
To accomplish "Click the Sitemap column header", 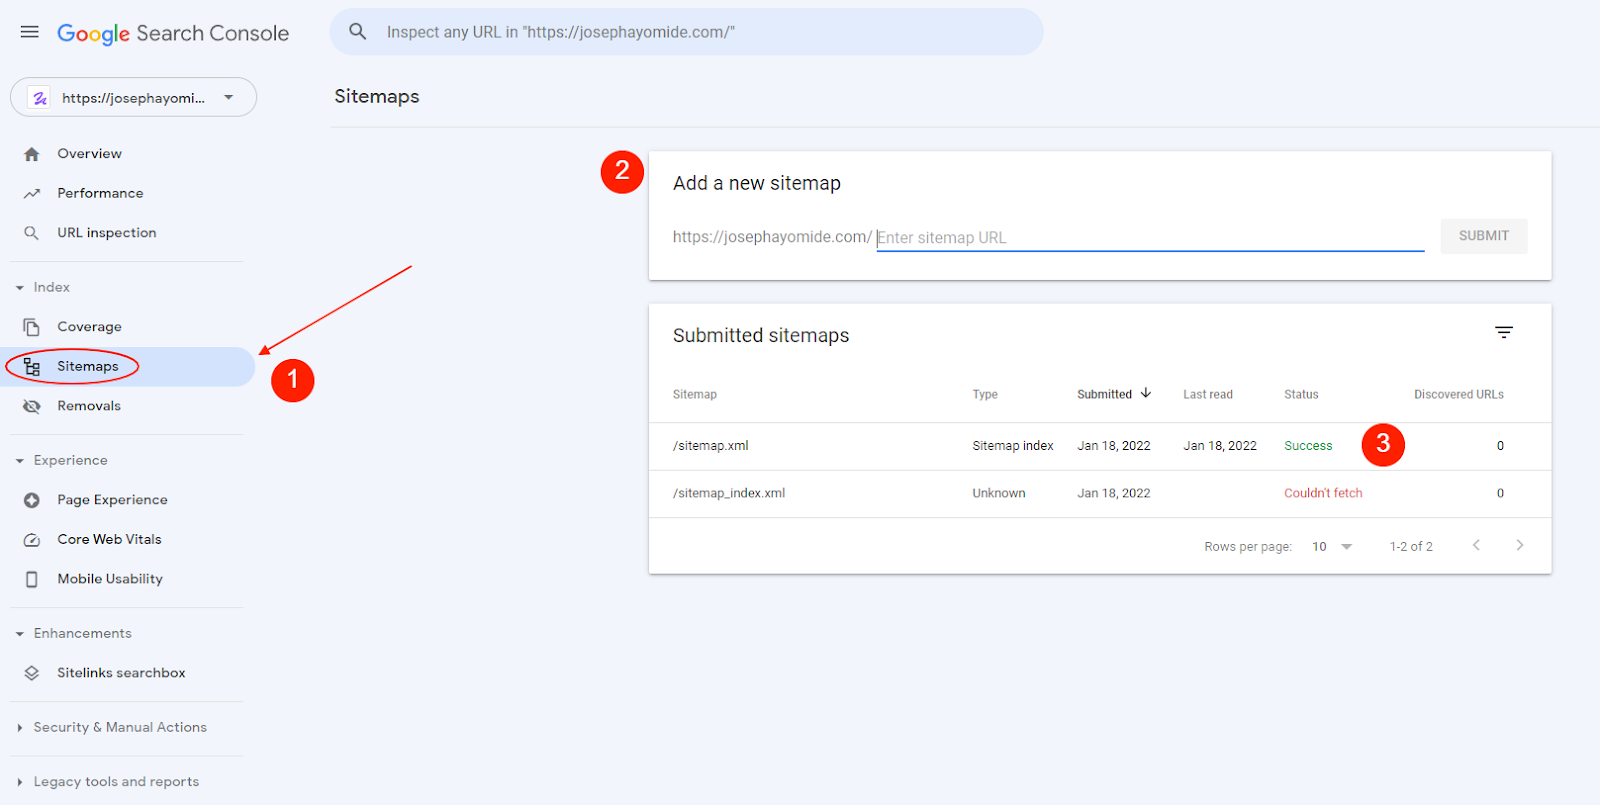I will (695, 395).
